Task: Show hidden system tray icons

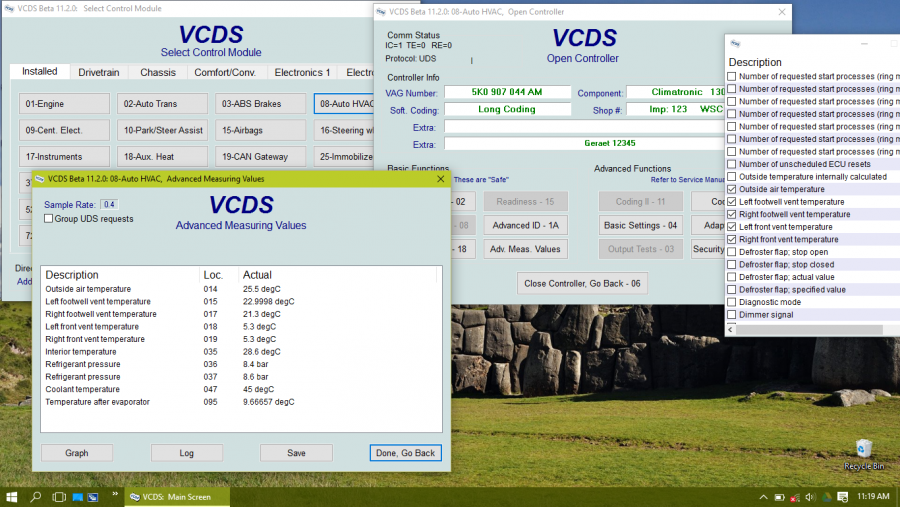Action: point(763,497)
